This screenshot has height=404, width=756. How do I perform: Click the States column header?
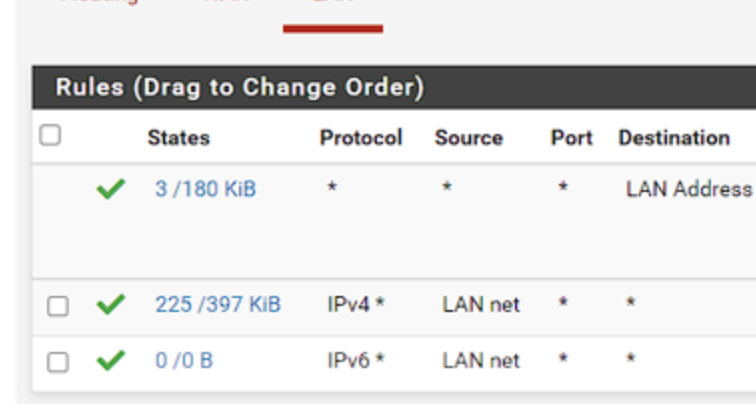coord(178,138)
